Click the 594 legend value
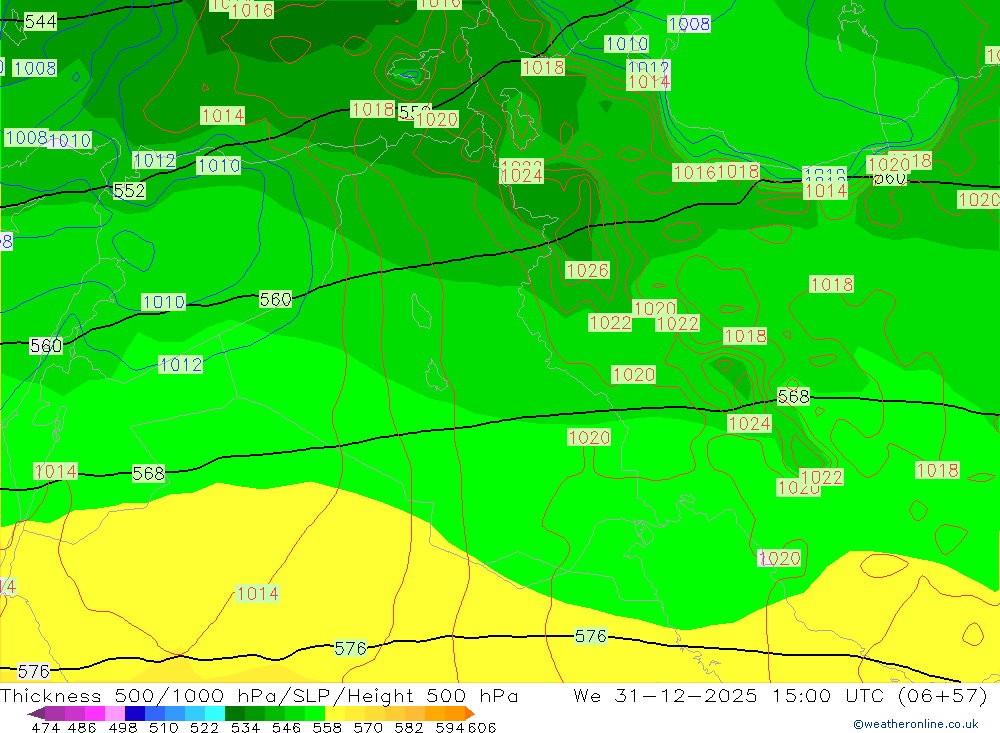The width and height of the screenshot is (1000, 733). (x=450, y=727)
